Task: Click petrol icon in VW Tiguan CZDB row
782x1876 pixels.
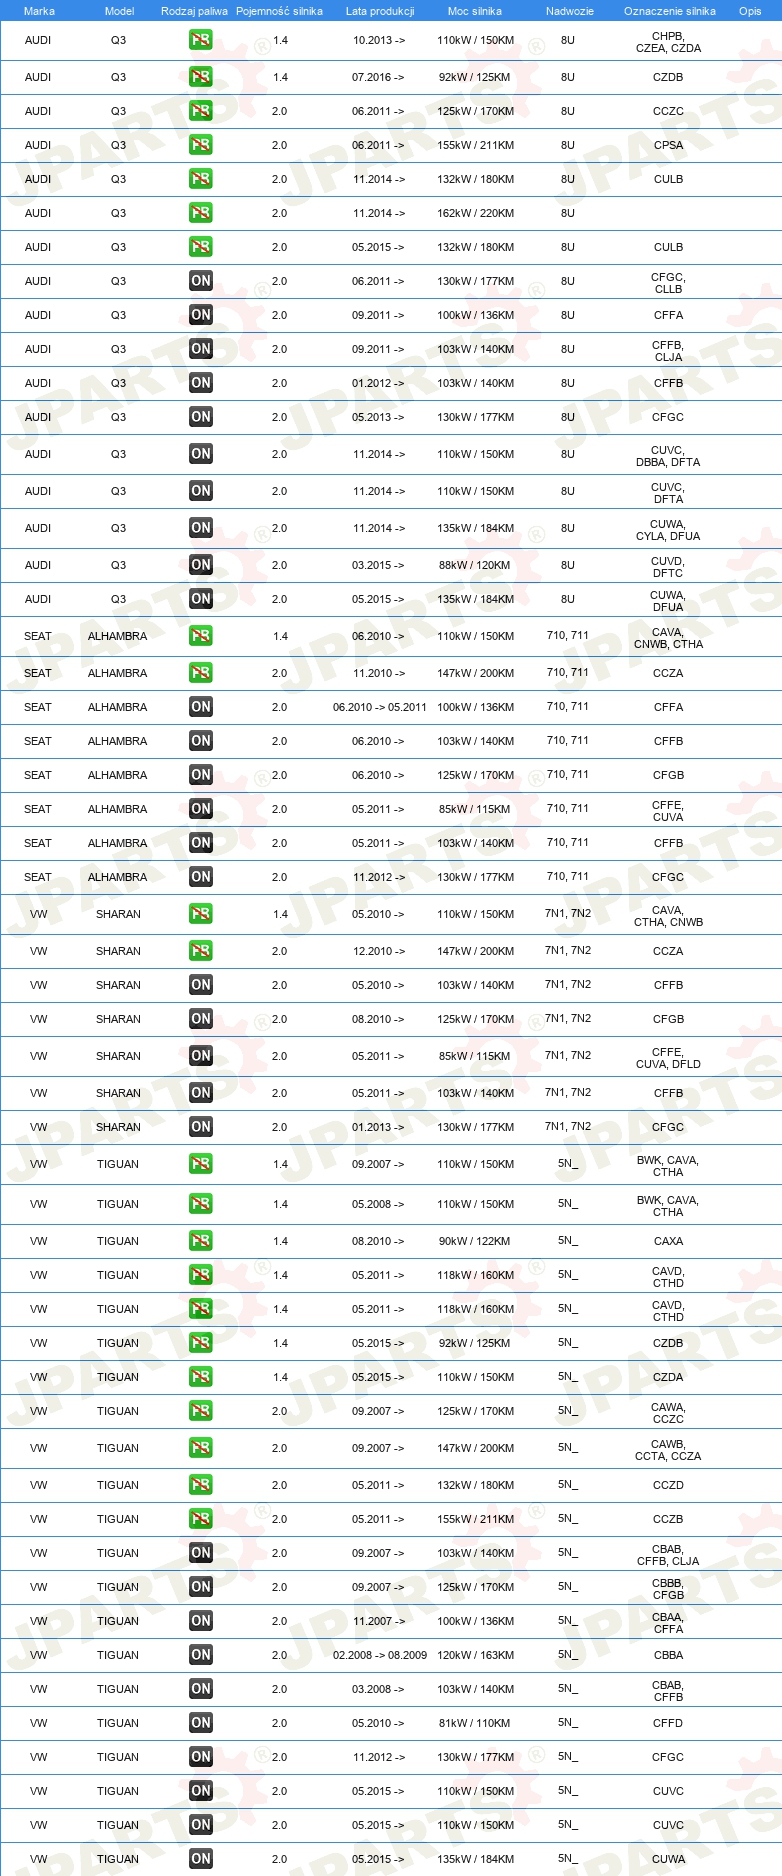Action: coord(201,1343)
